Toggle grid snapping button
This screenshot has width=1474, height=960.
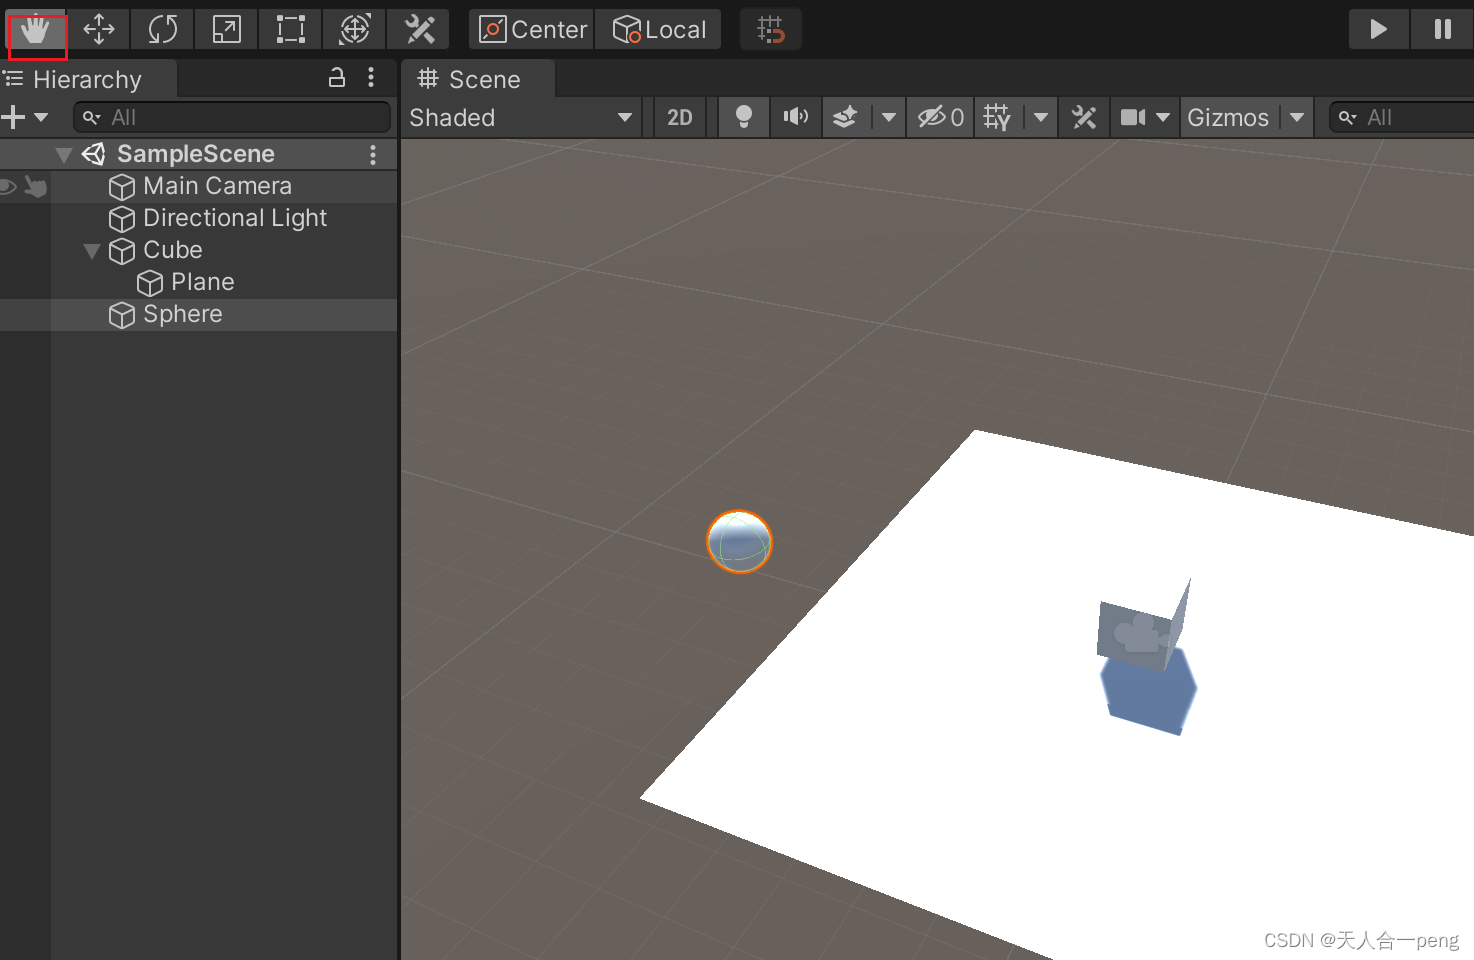point(771,30)
